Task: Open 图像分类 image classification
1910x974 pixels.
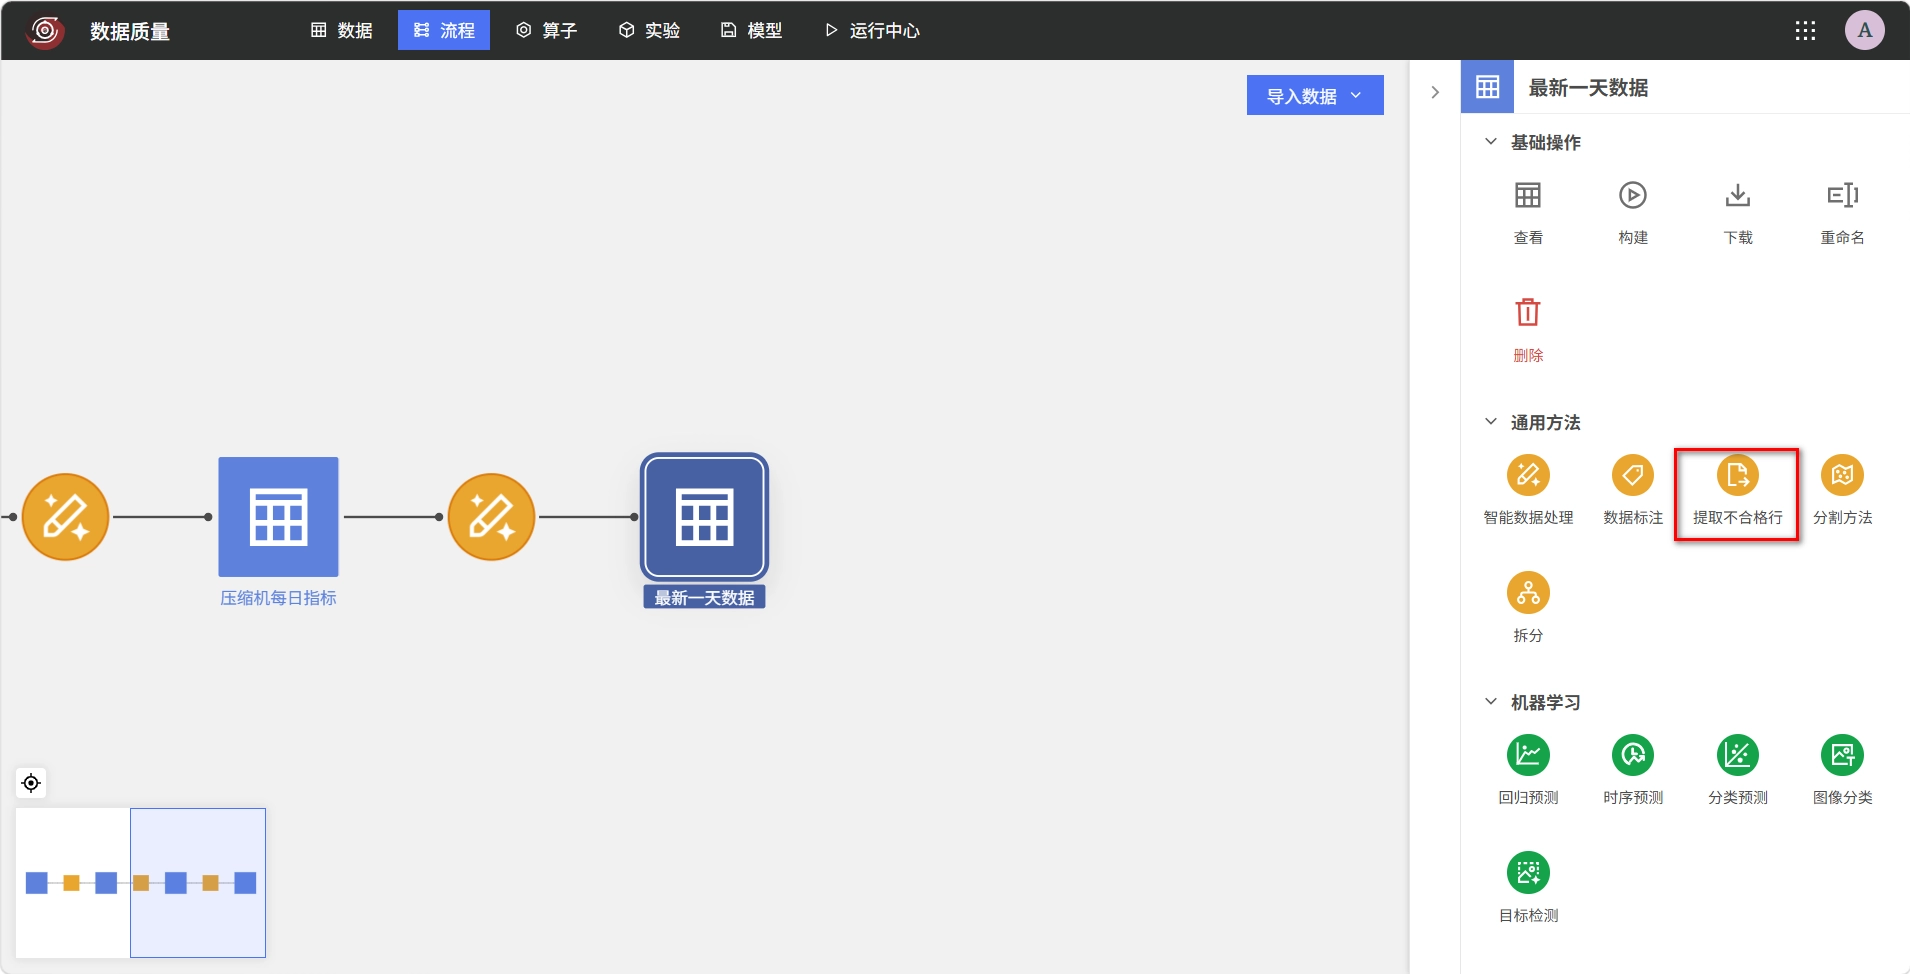Action: [x=1842, y=755]
